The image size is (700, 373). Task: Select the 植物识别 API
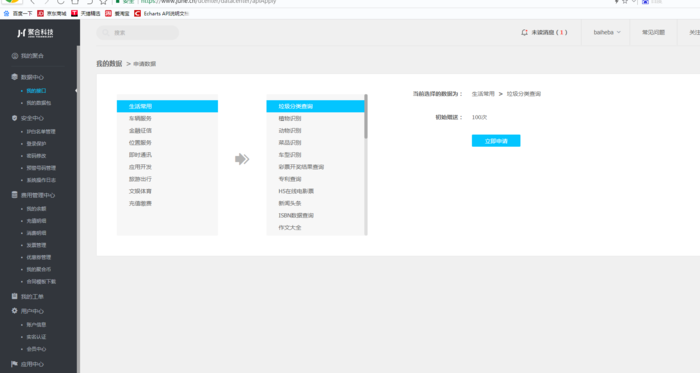315,118
